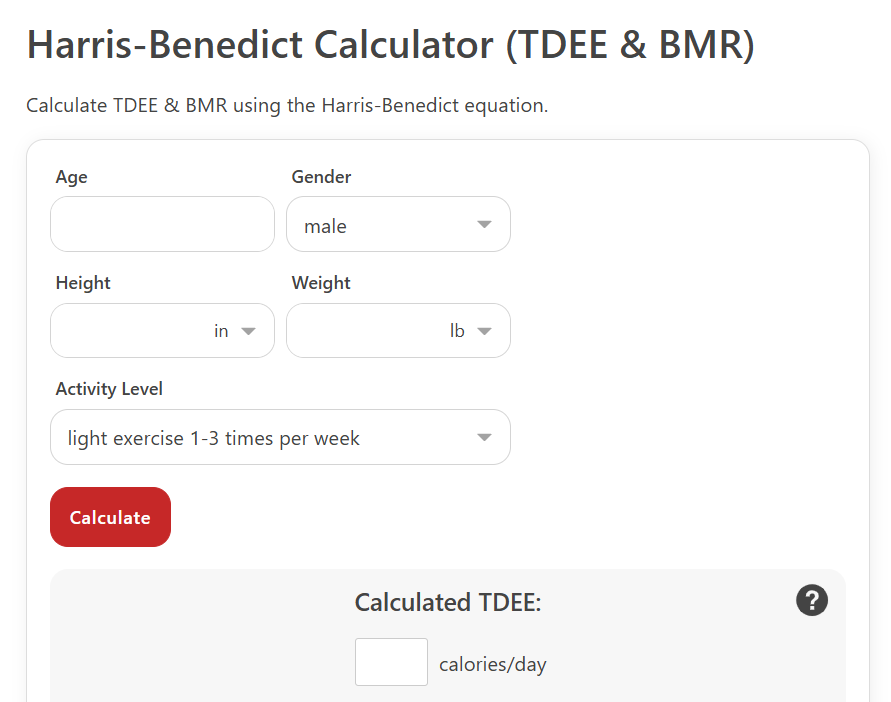The image size is (891, 702).
Task: Click the 'Activity Level' label
Action: point(109,389)
